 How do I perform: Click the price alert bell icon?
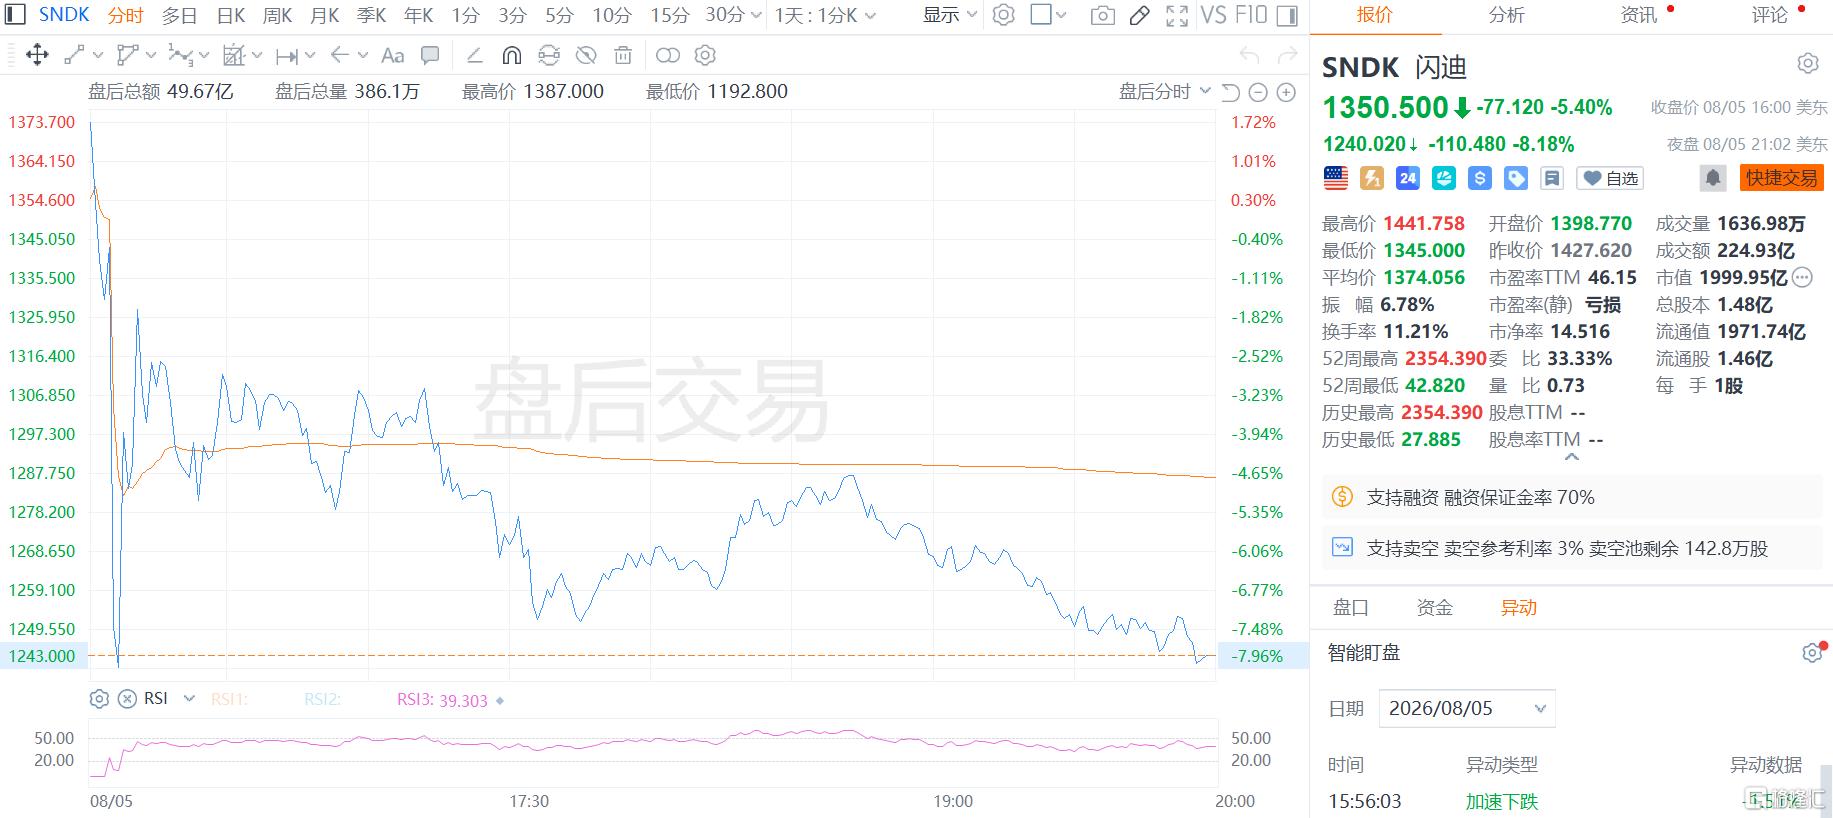pos(1713,178)
